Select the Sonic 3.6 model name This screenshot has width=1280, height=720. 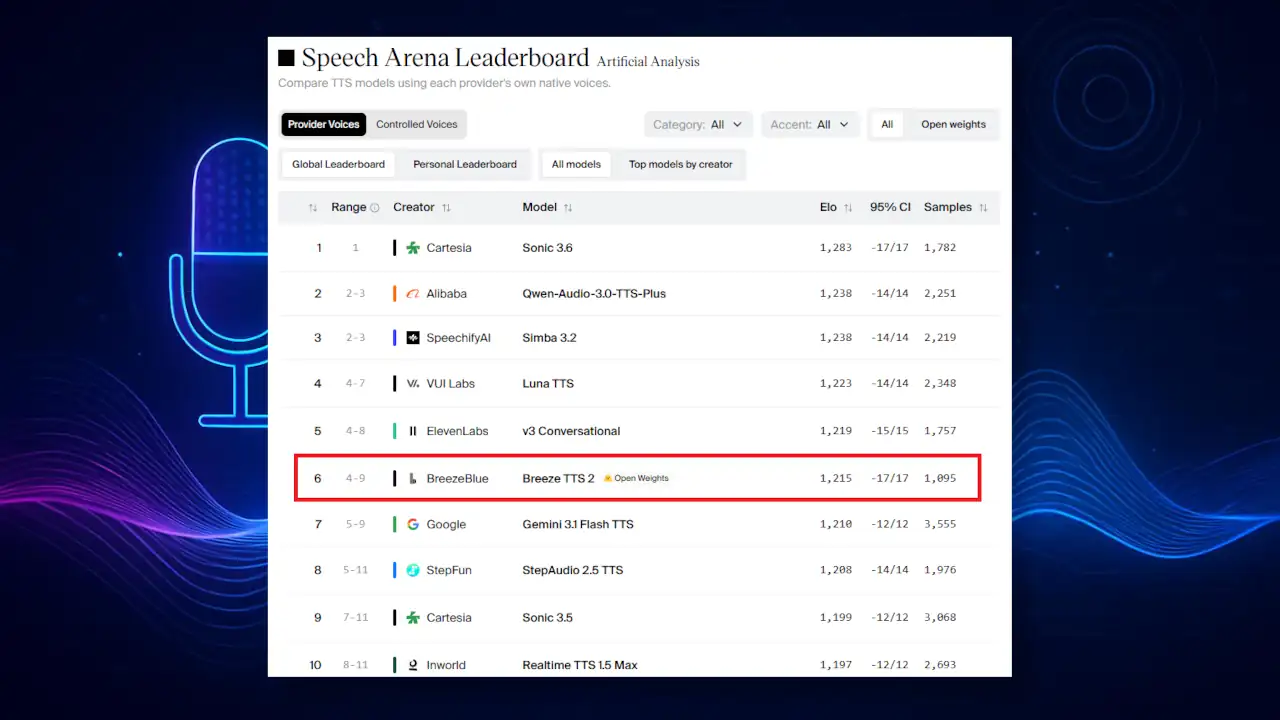point(548,248)
